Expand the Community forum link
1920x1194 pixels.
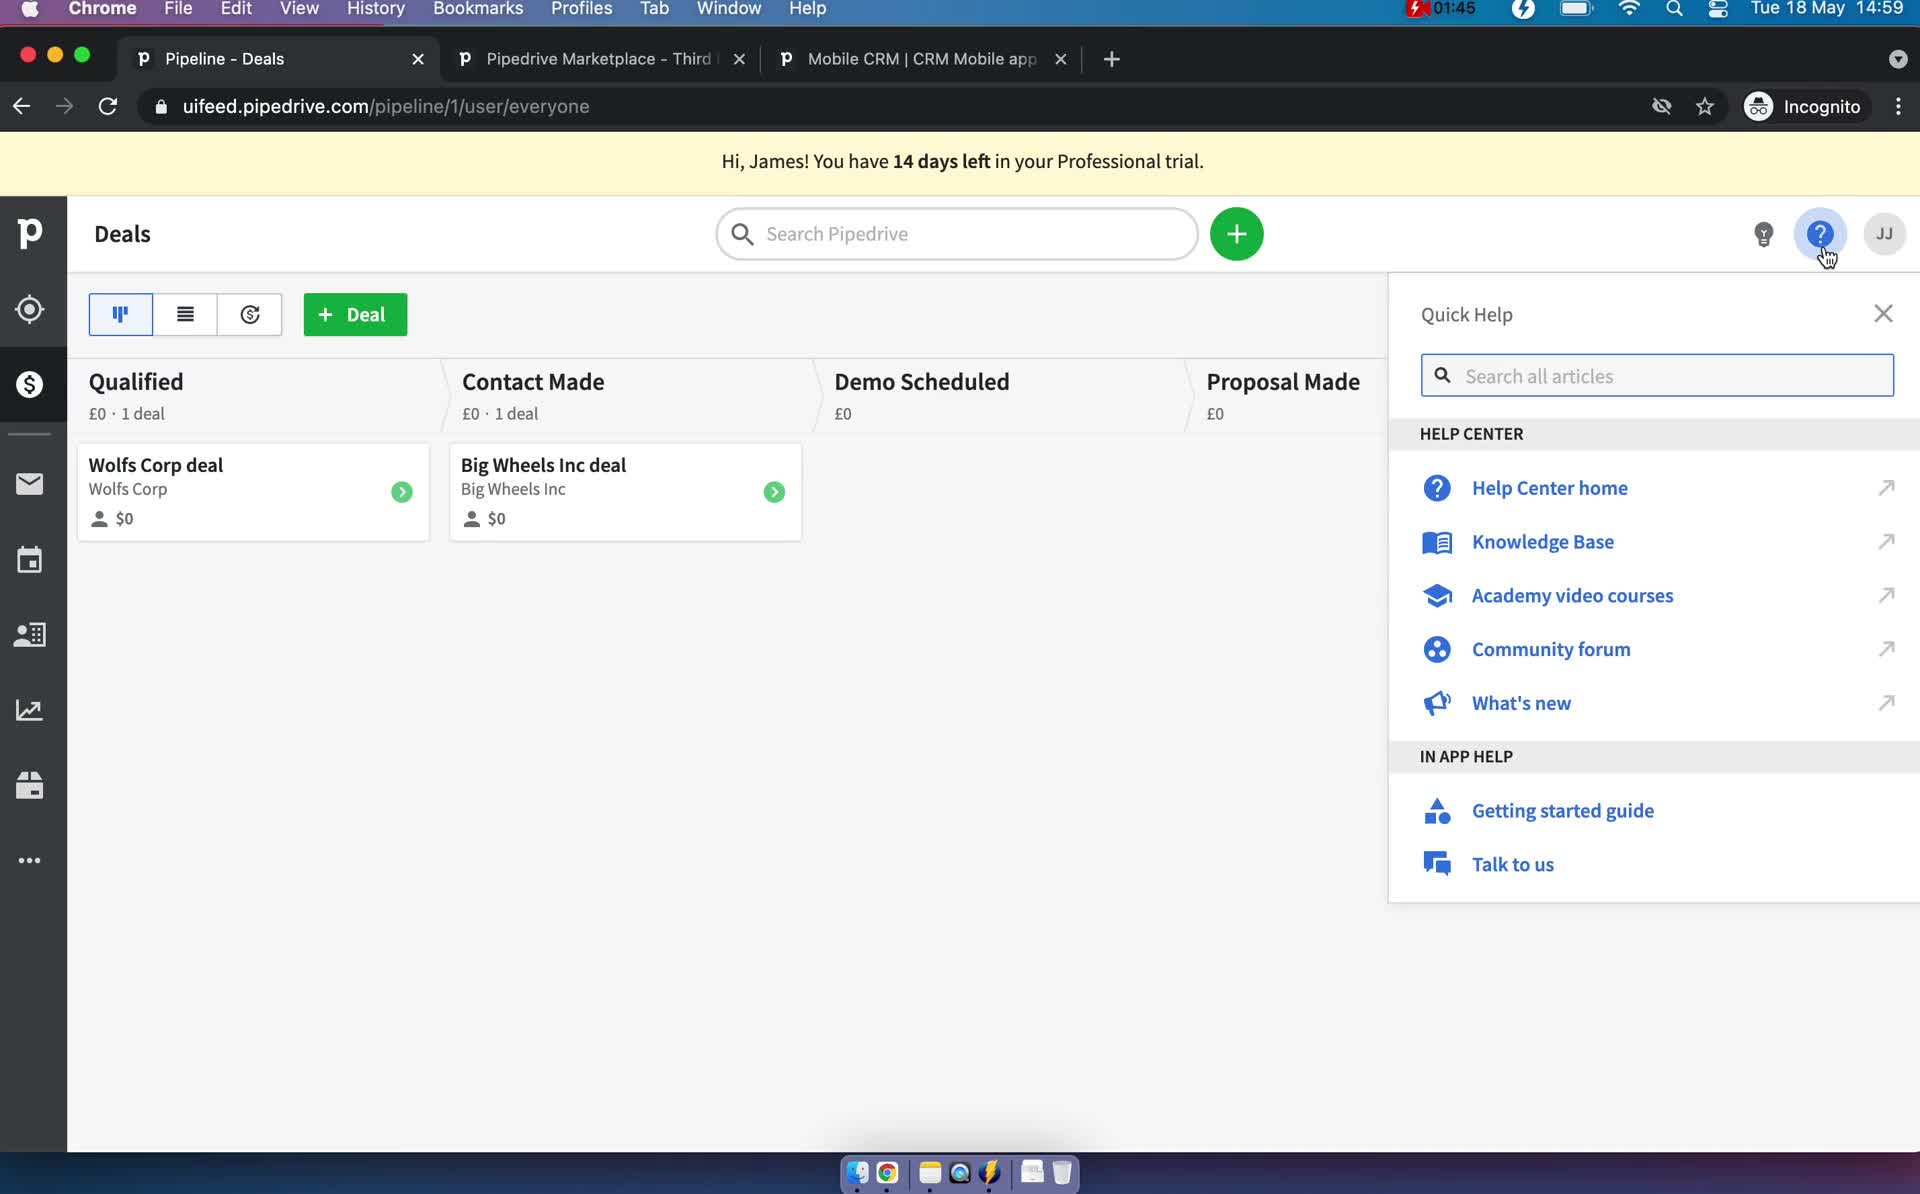click(x=1886, y=648)
